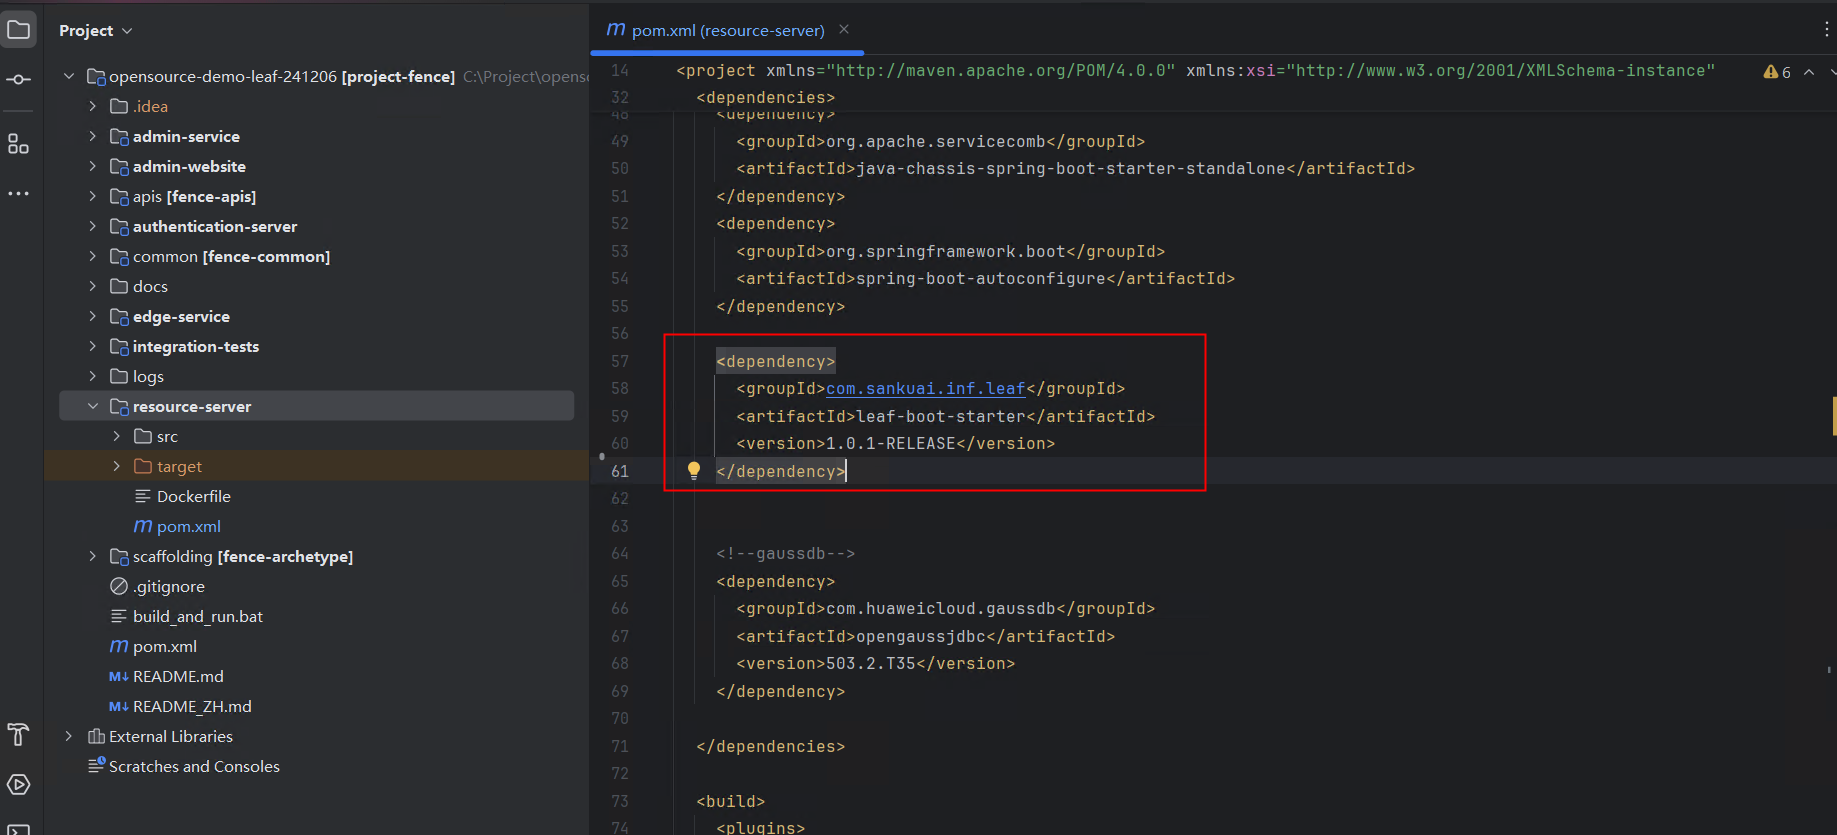1837x835 pixels.
Task: Select README_ZH.md in the project tree
Action: 192,706
